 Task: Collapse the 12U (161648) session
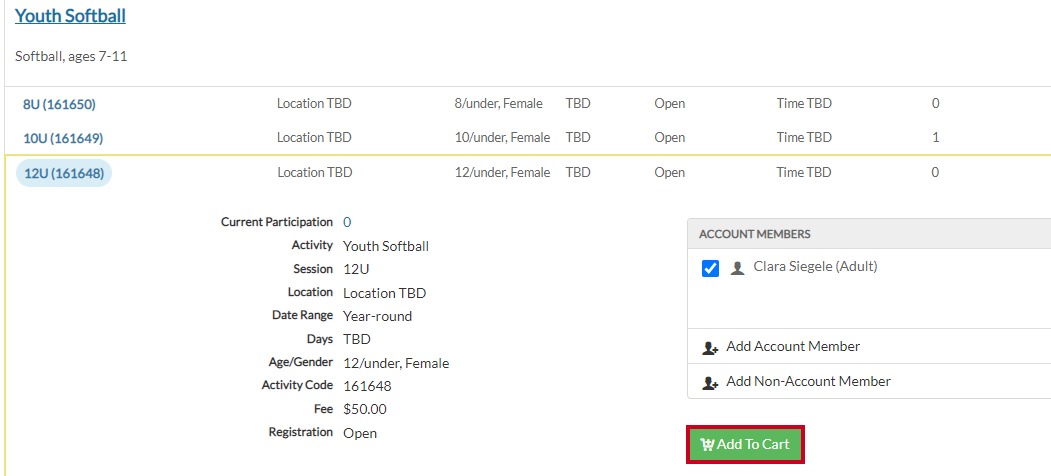[x=64, y=174]
